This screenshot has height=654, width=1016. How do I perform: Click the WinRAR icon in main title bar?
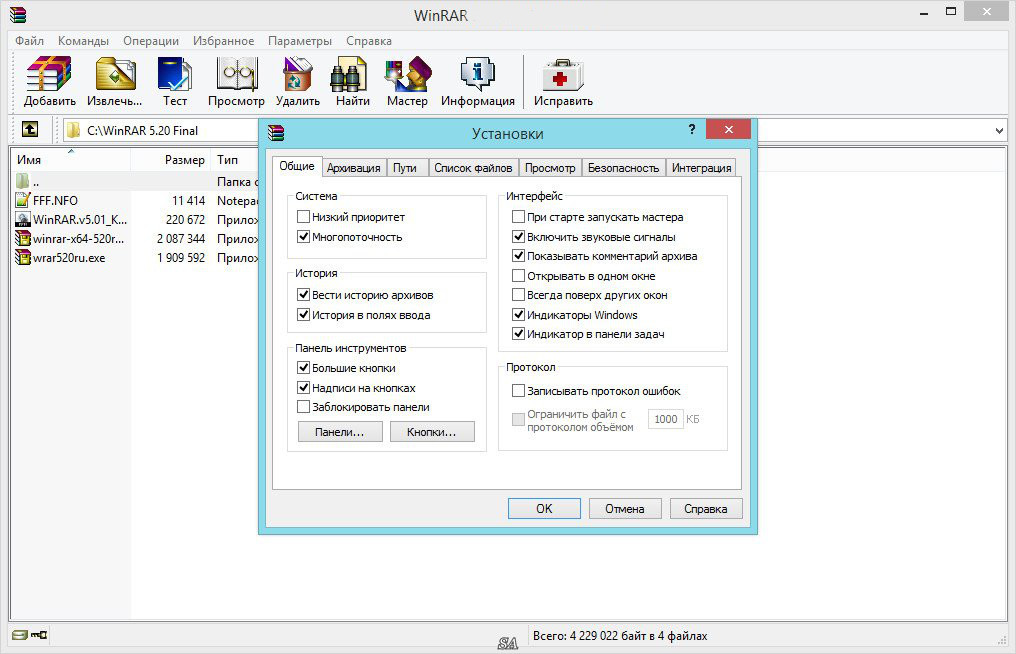pos(17,14)
